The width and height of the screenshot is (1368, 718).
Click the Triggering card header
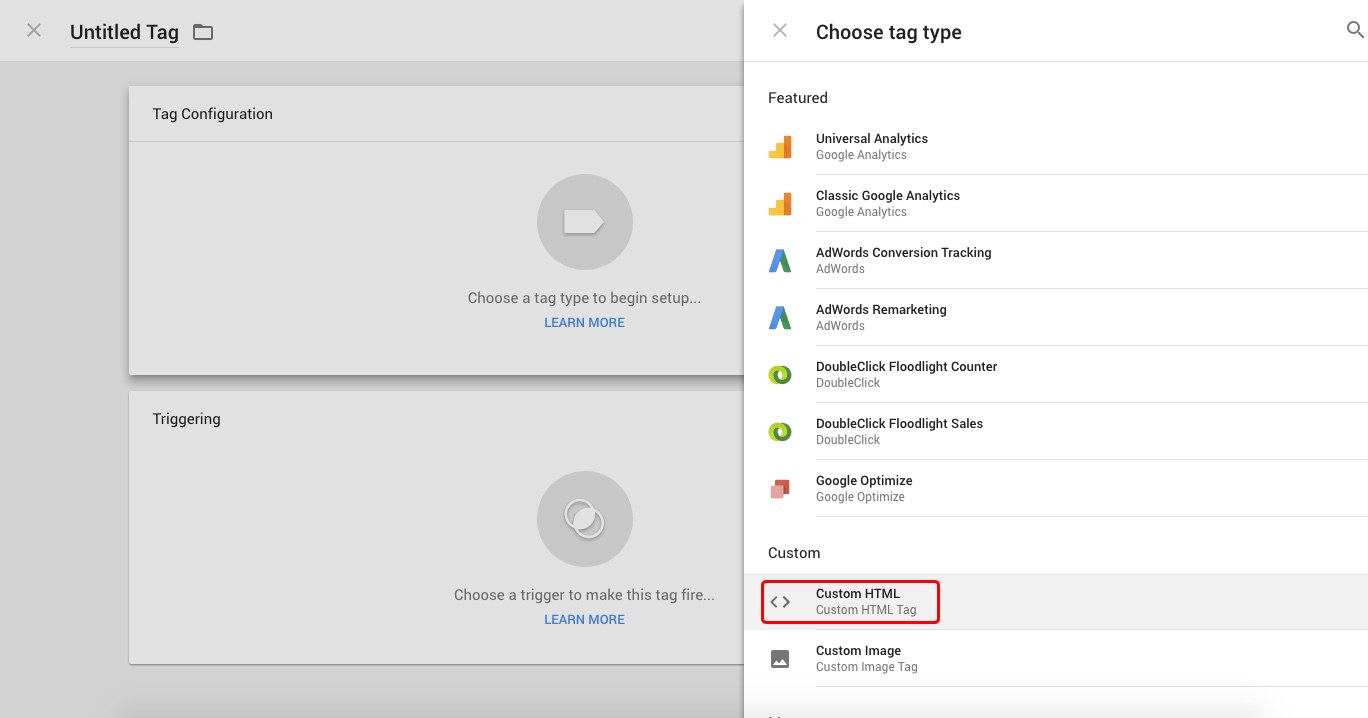click(436, 419)
